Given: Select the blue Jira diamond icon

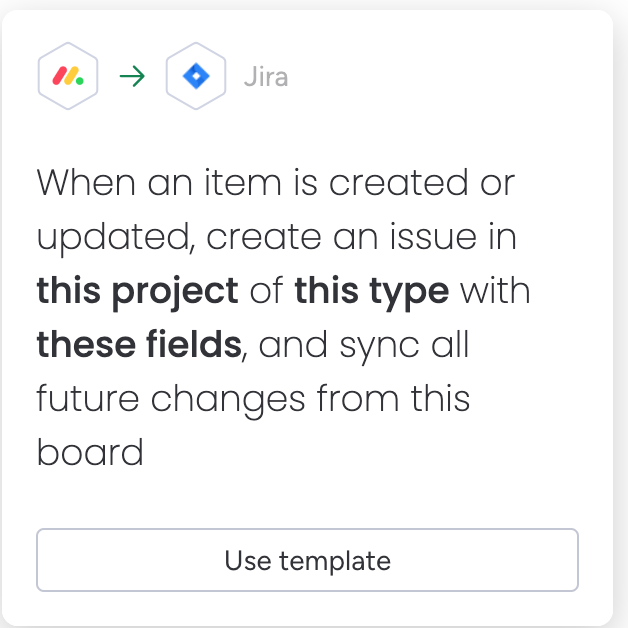Looking at the screenshot, I should (x=196, y=76).
